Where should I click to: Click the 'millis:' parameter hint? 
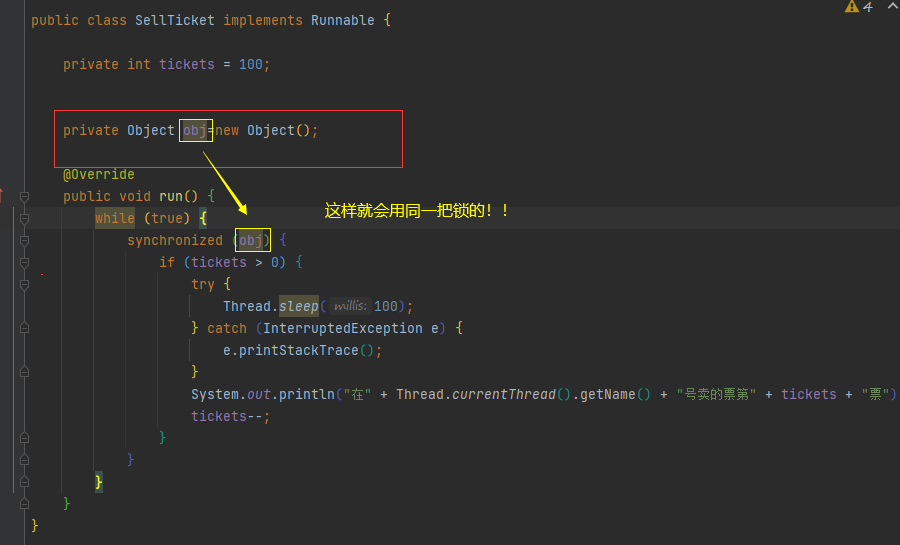350,306
